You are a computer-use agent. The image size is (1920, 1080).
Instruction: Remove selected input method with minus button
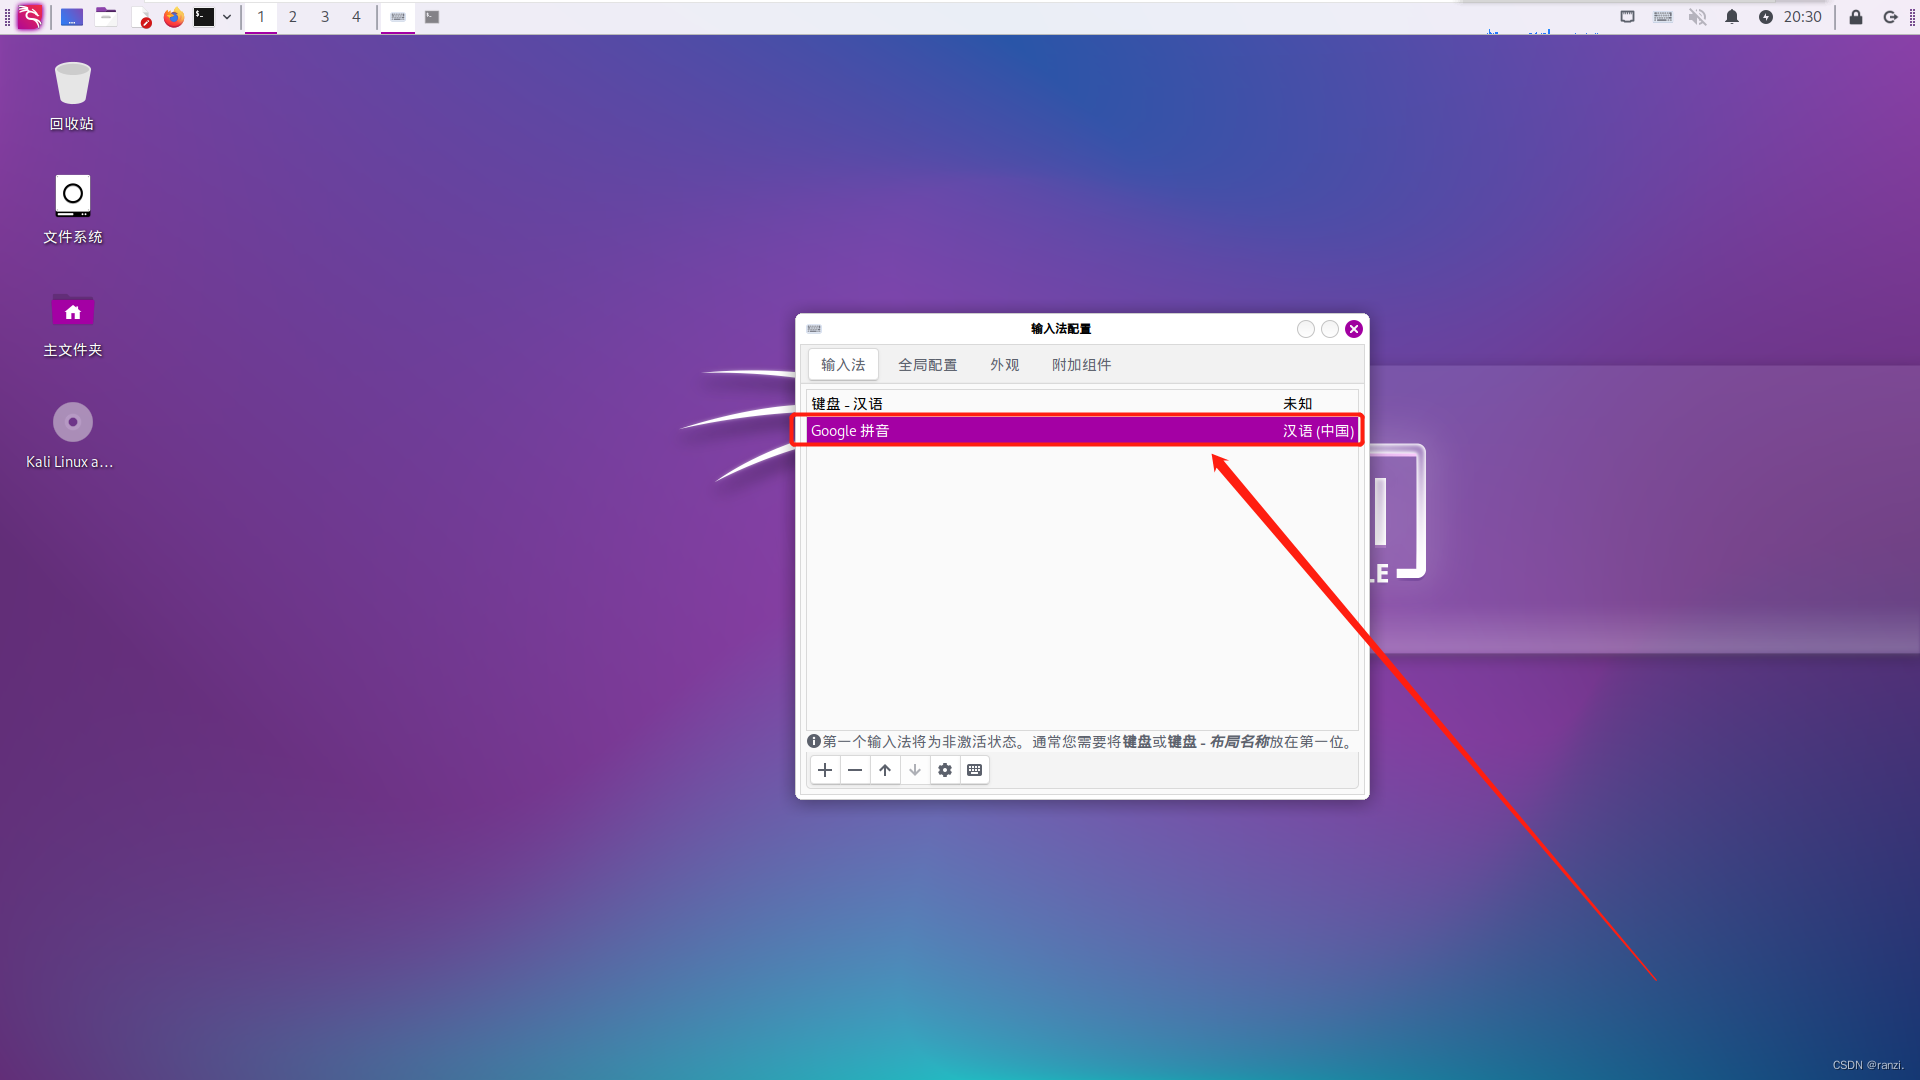(854, 770)
